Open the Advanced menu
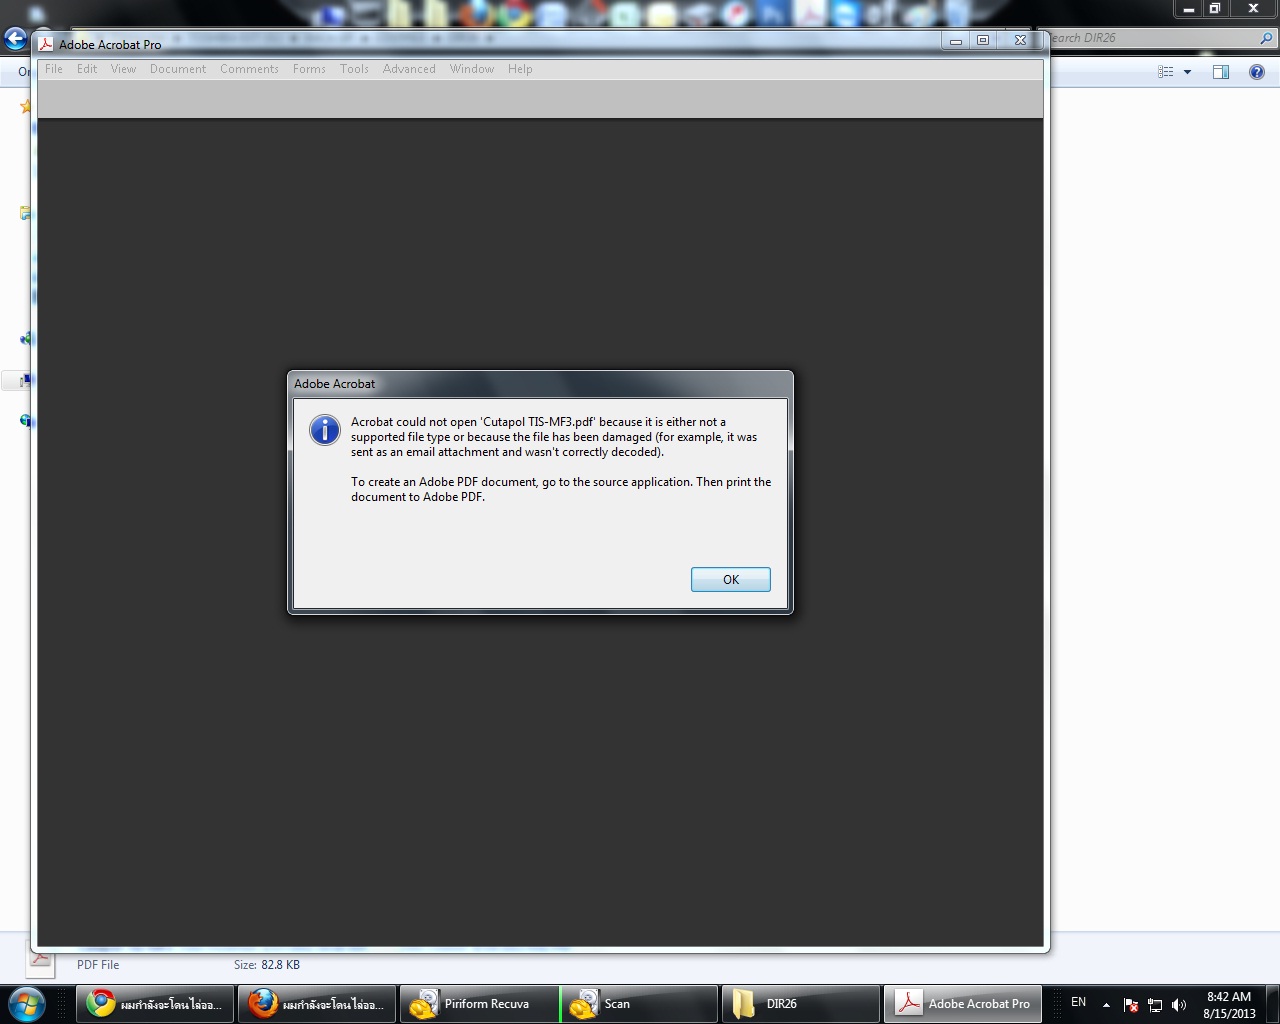Viewport: 1280px width, 1024px height. coord(409,69)
